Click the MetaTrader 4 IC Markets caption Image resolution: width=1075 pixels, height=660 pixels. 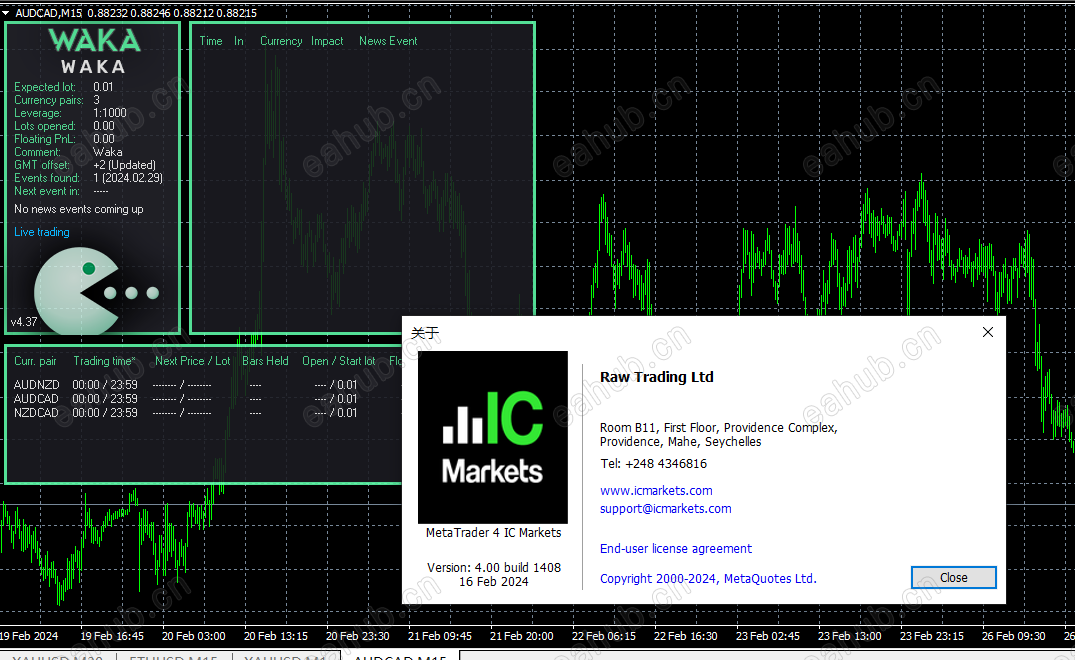pyautogui.click(x=494, y=533)
